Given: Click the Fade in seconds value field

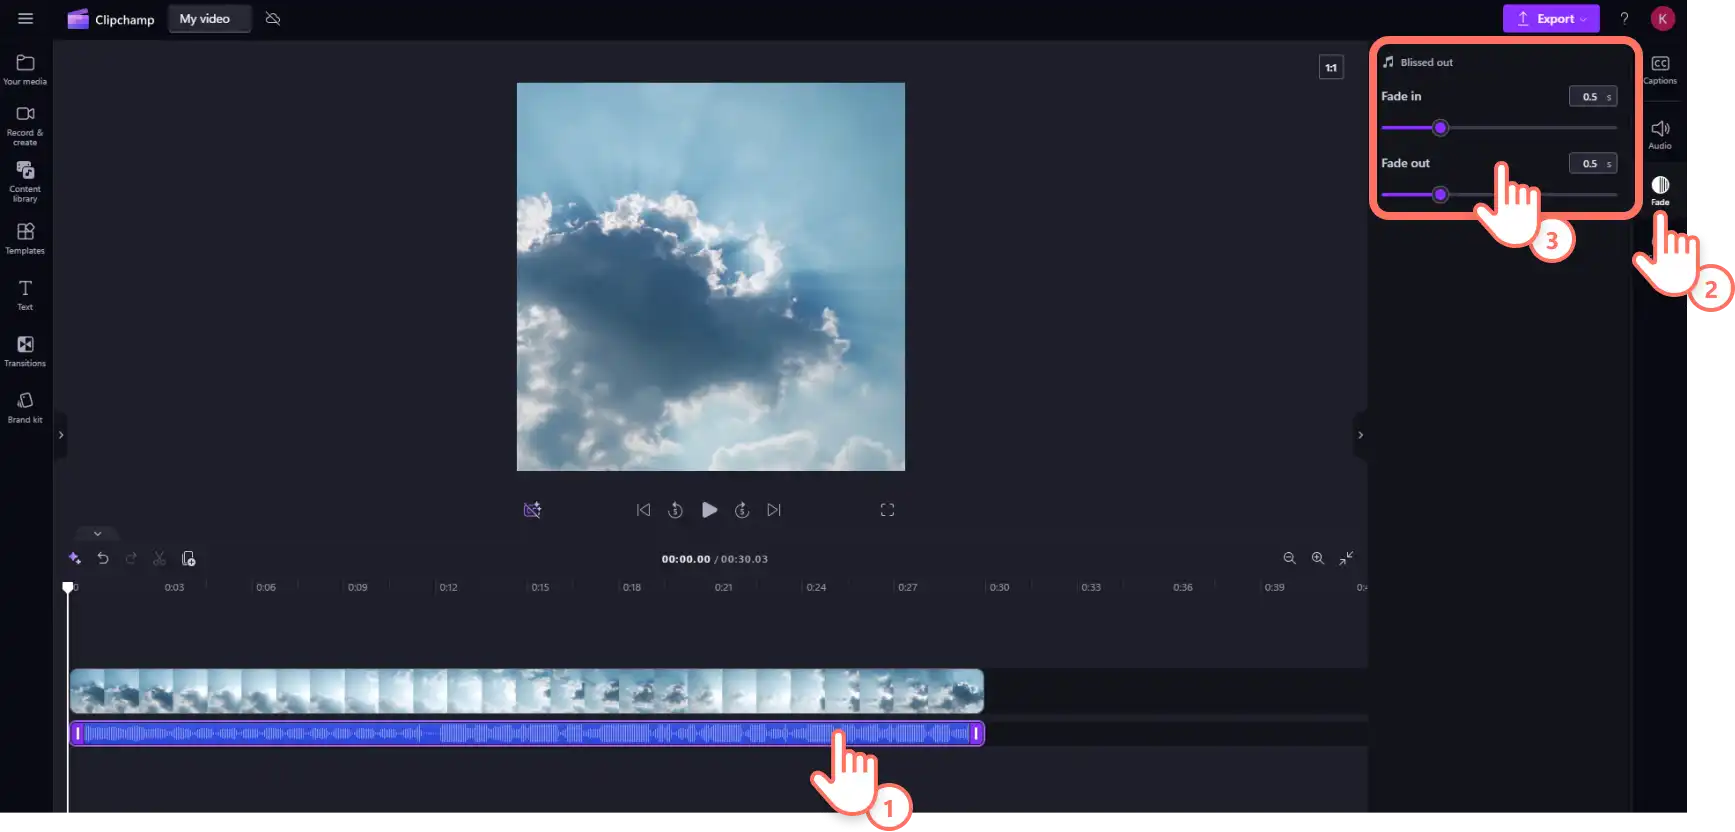Looking at the screenshot, I should point(1593,96).
